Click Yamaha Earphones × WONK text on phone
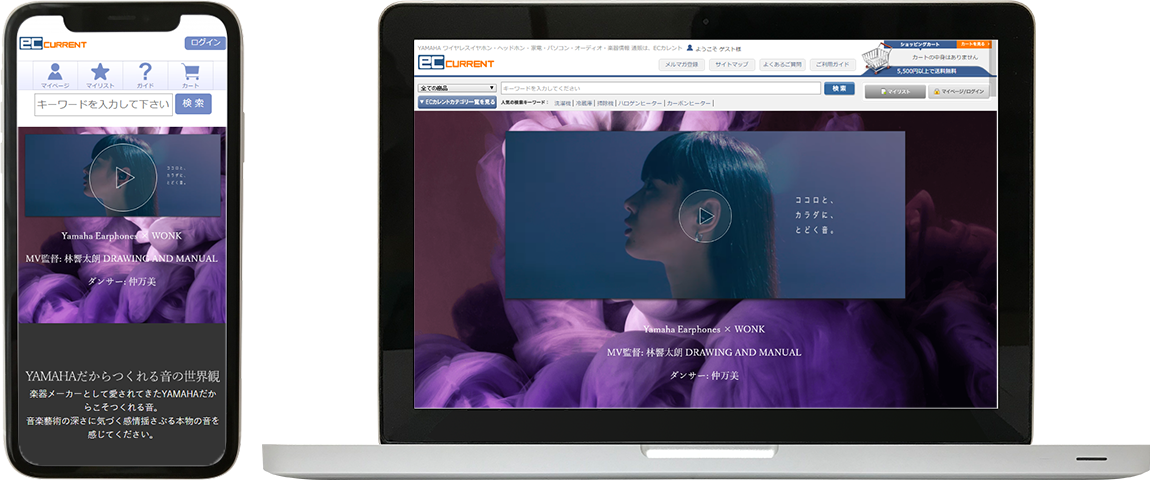 click(x=122, y=236)
